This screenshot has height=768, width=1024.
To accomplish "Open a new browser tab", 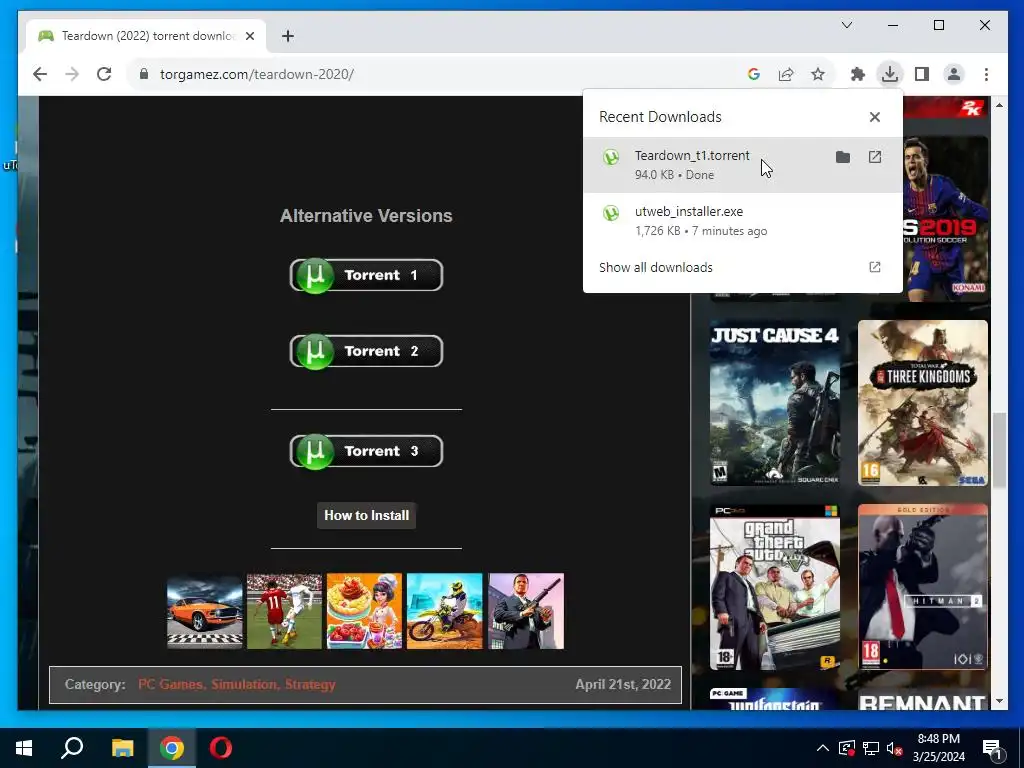I will click(x=287, y=36).
